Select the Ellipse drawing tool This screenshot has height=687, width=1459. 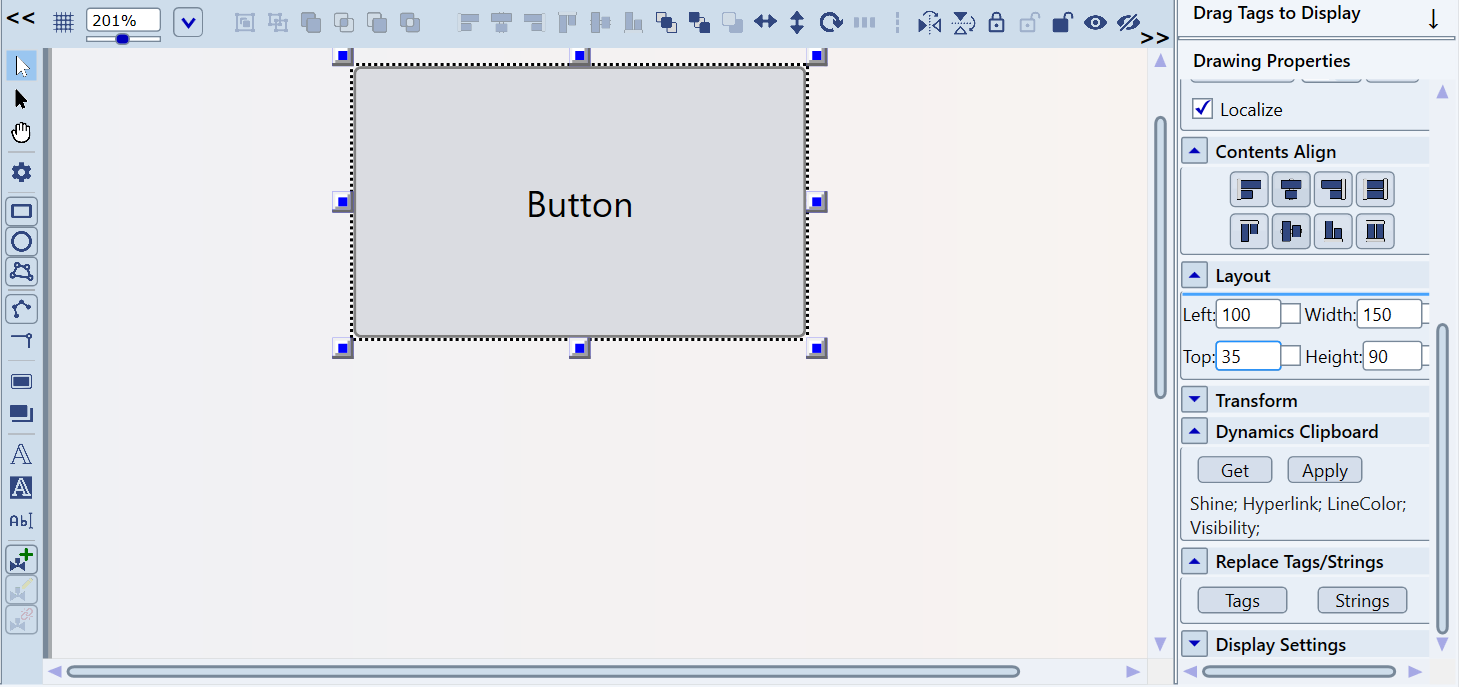(x=21, y=241)
